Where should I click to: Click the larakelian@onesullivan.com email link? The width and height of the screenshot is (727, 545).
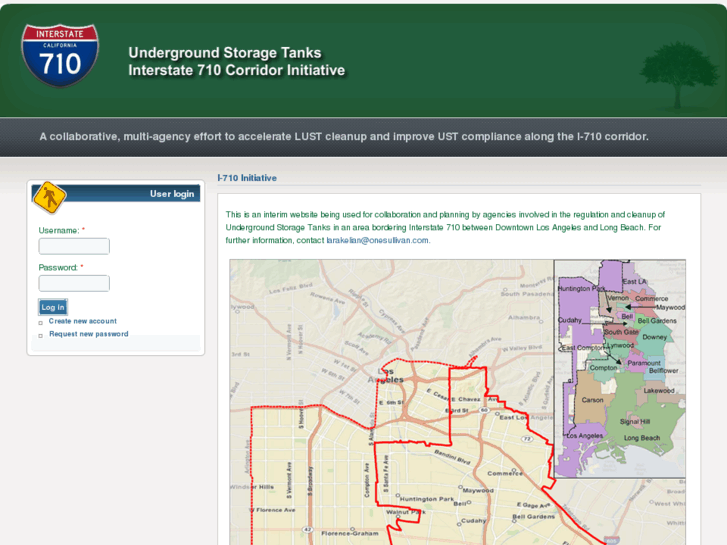click(x=377, y=240)
